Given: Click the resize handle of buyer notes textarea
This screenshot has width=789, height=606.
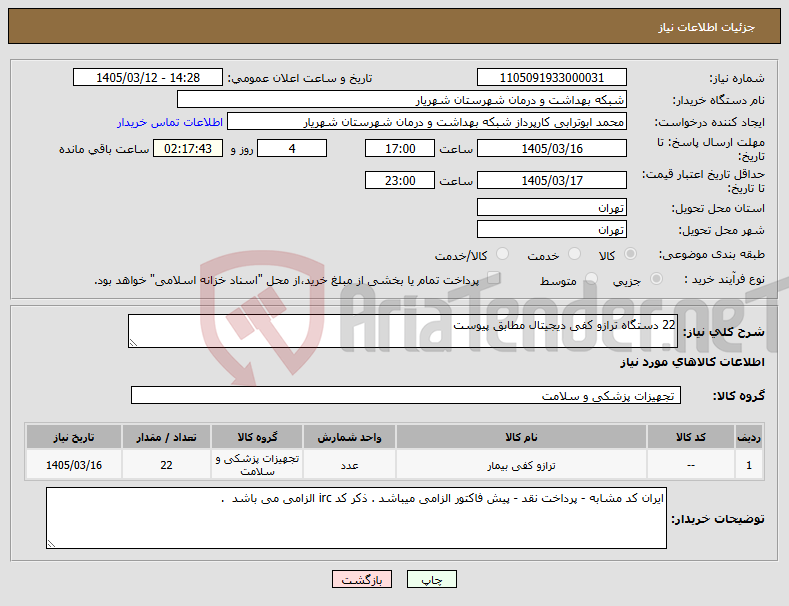Looking at the screenshot, I should click(x=51, y=544).
